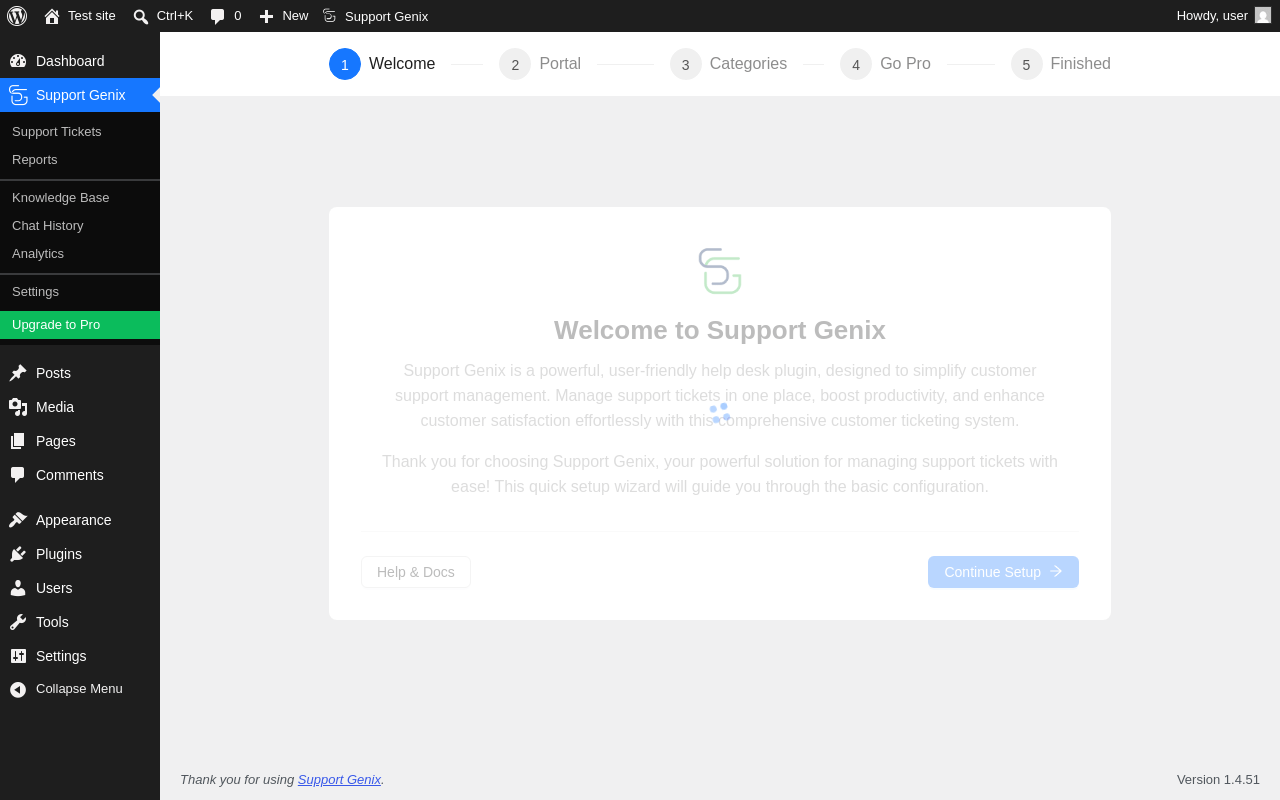Open the Howdy, user account menu

point(1223,16)
